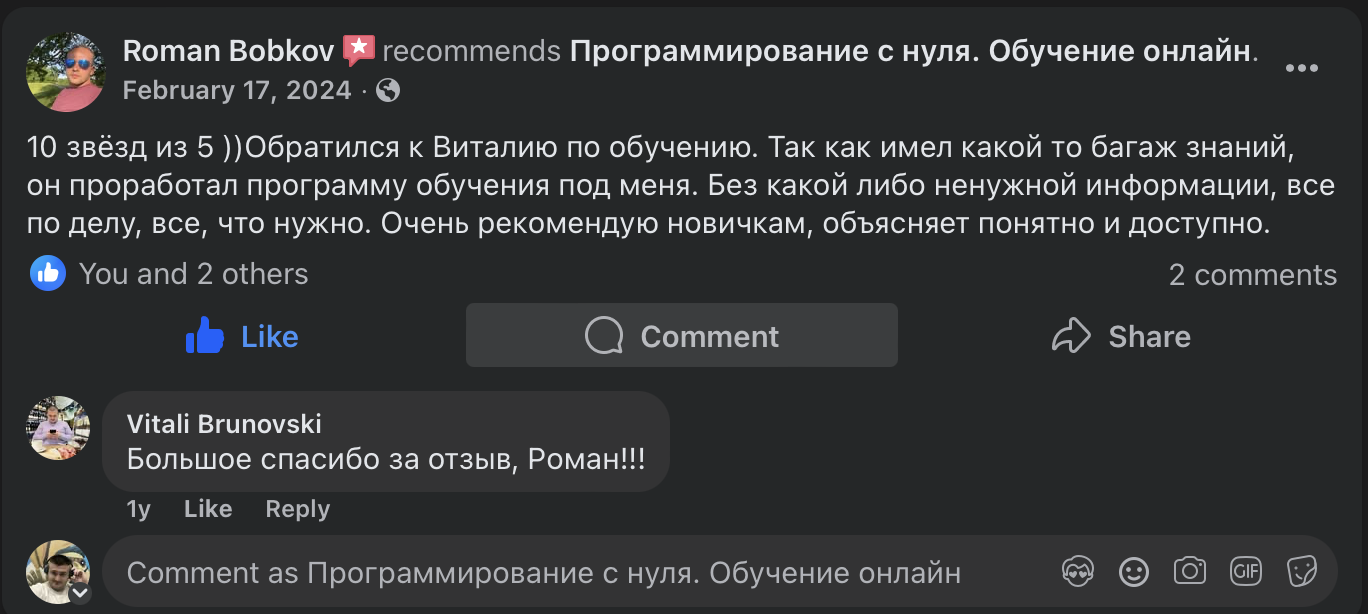This screenshot has width=1368, height=614.
Task: Attach a photo using the camera icon
Action: [x=1189, y=571]
